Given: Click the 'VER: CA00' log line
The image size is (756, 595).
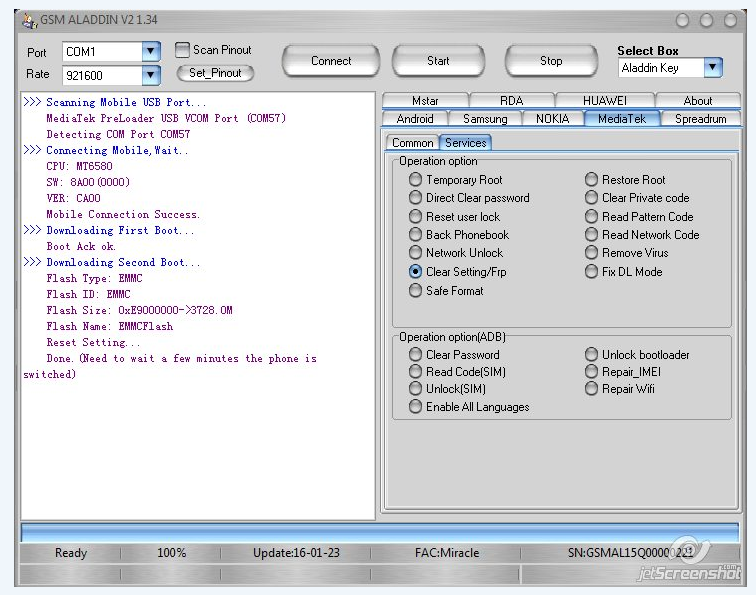Looking at the screenshot, I should click(x=73, y=198).
